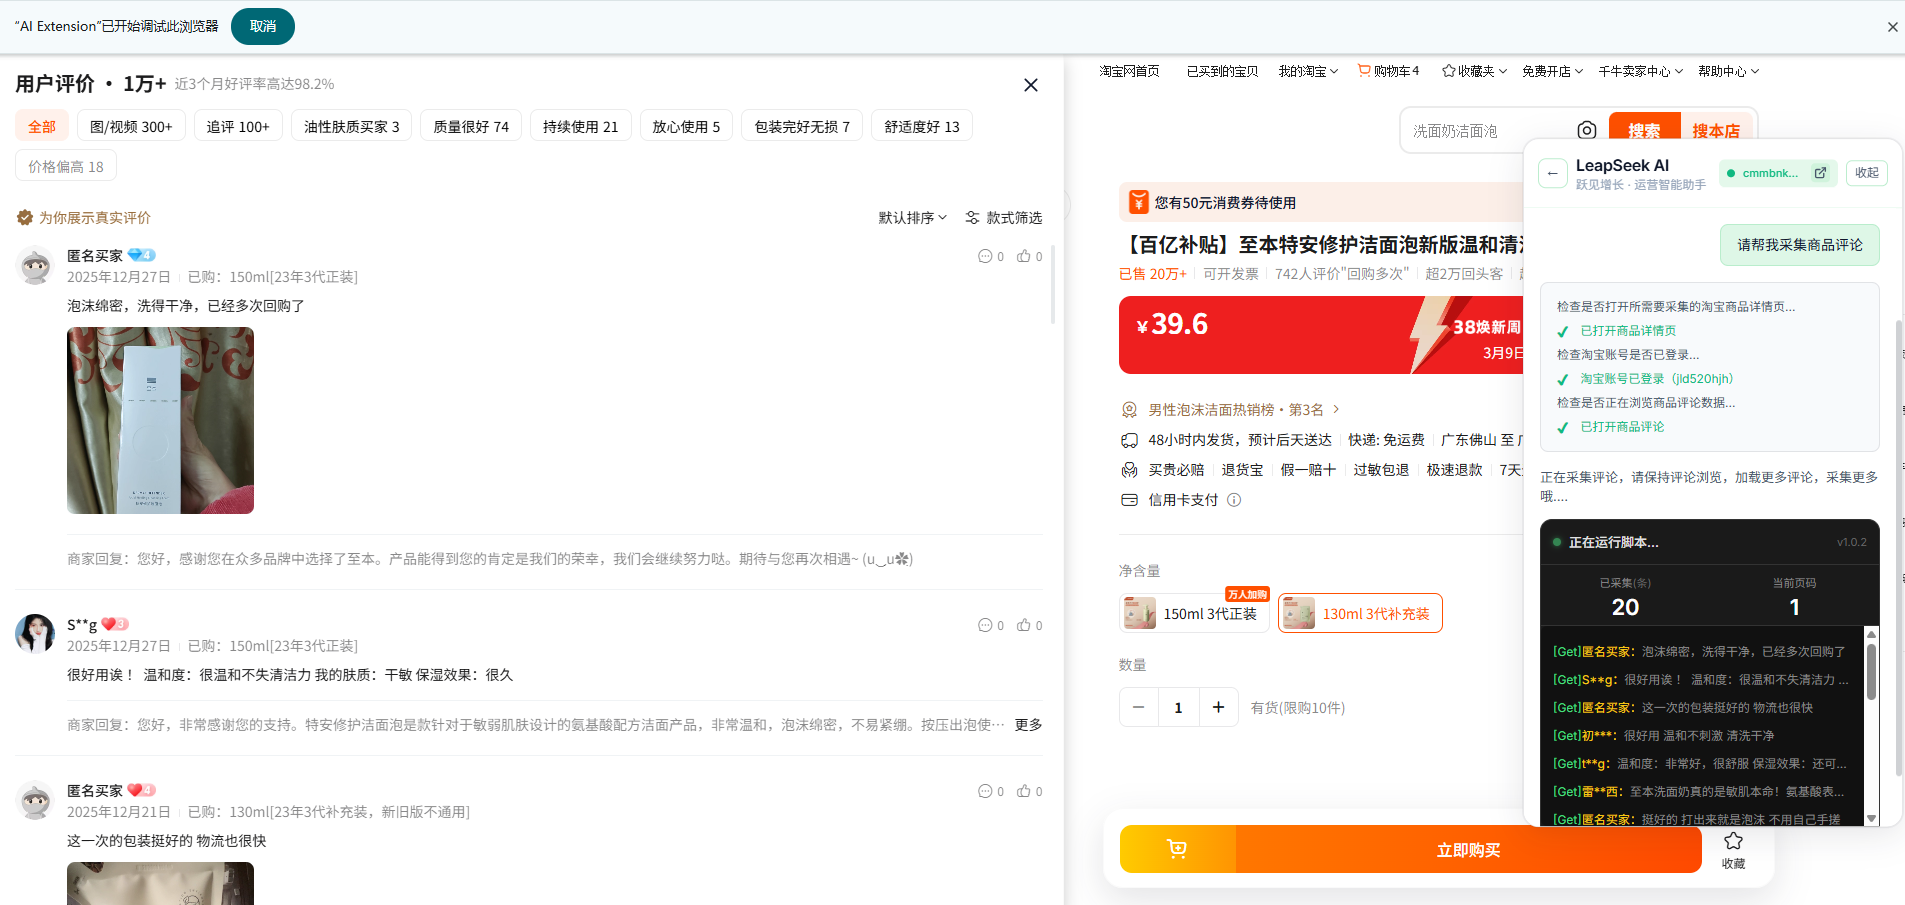Like the first anonymous buyer's review
The width and height of the screenshot is (1905, 905).
(x=1024, y=257)
